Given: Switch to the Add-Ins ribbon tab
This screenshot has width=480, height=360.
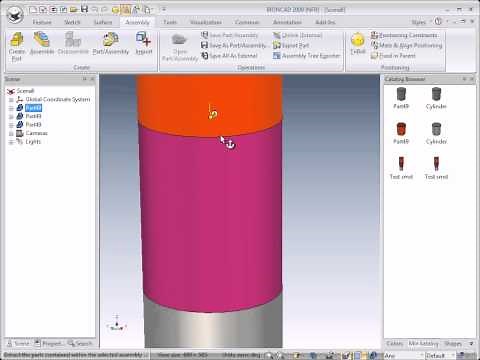Looking at the screenshot, I should point(325,22).
